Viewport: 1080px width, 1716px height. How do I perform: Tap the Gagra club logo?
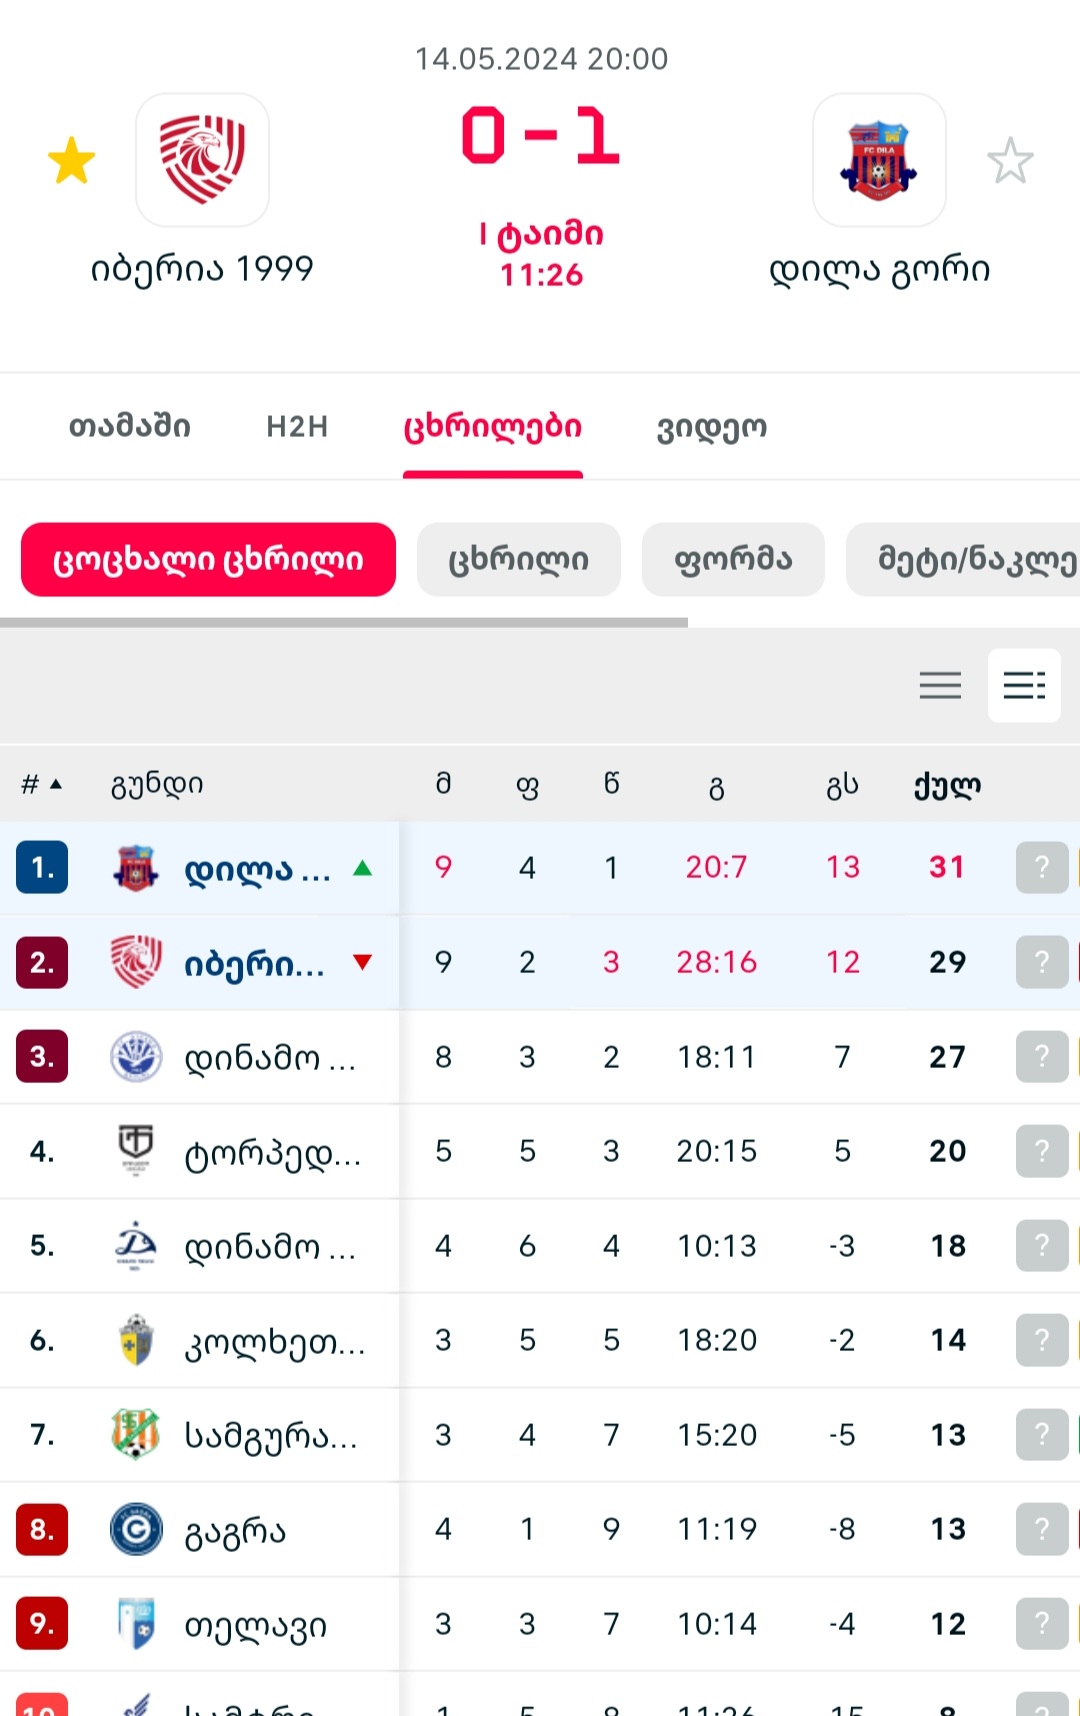tap(136, 1529)
